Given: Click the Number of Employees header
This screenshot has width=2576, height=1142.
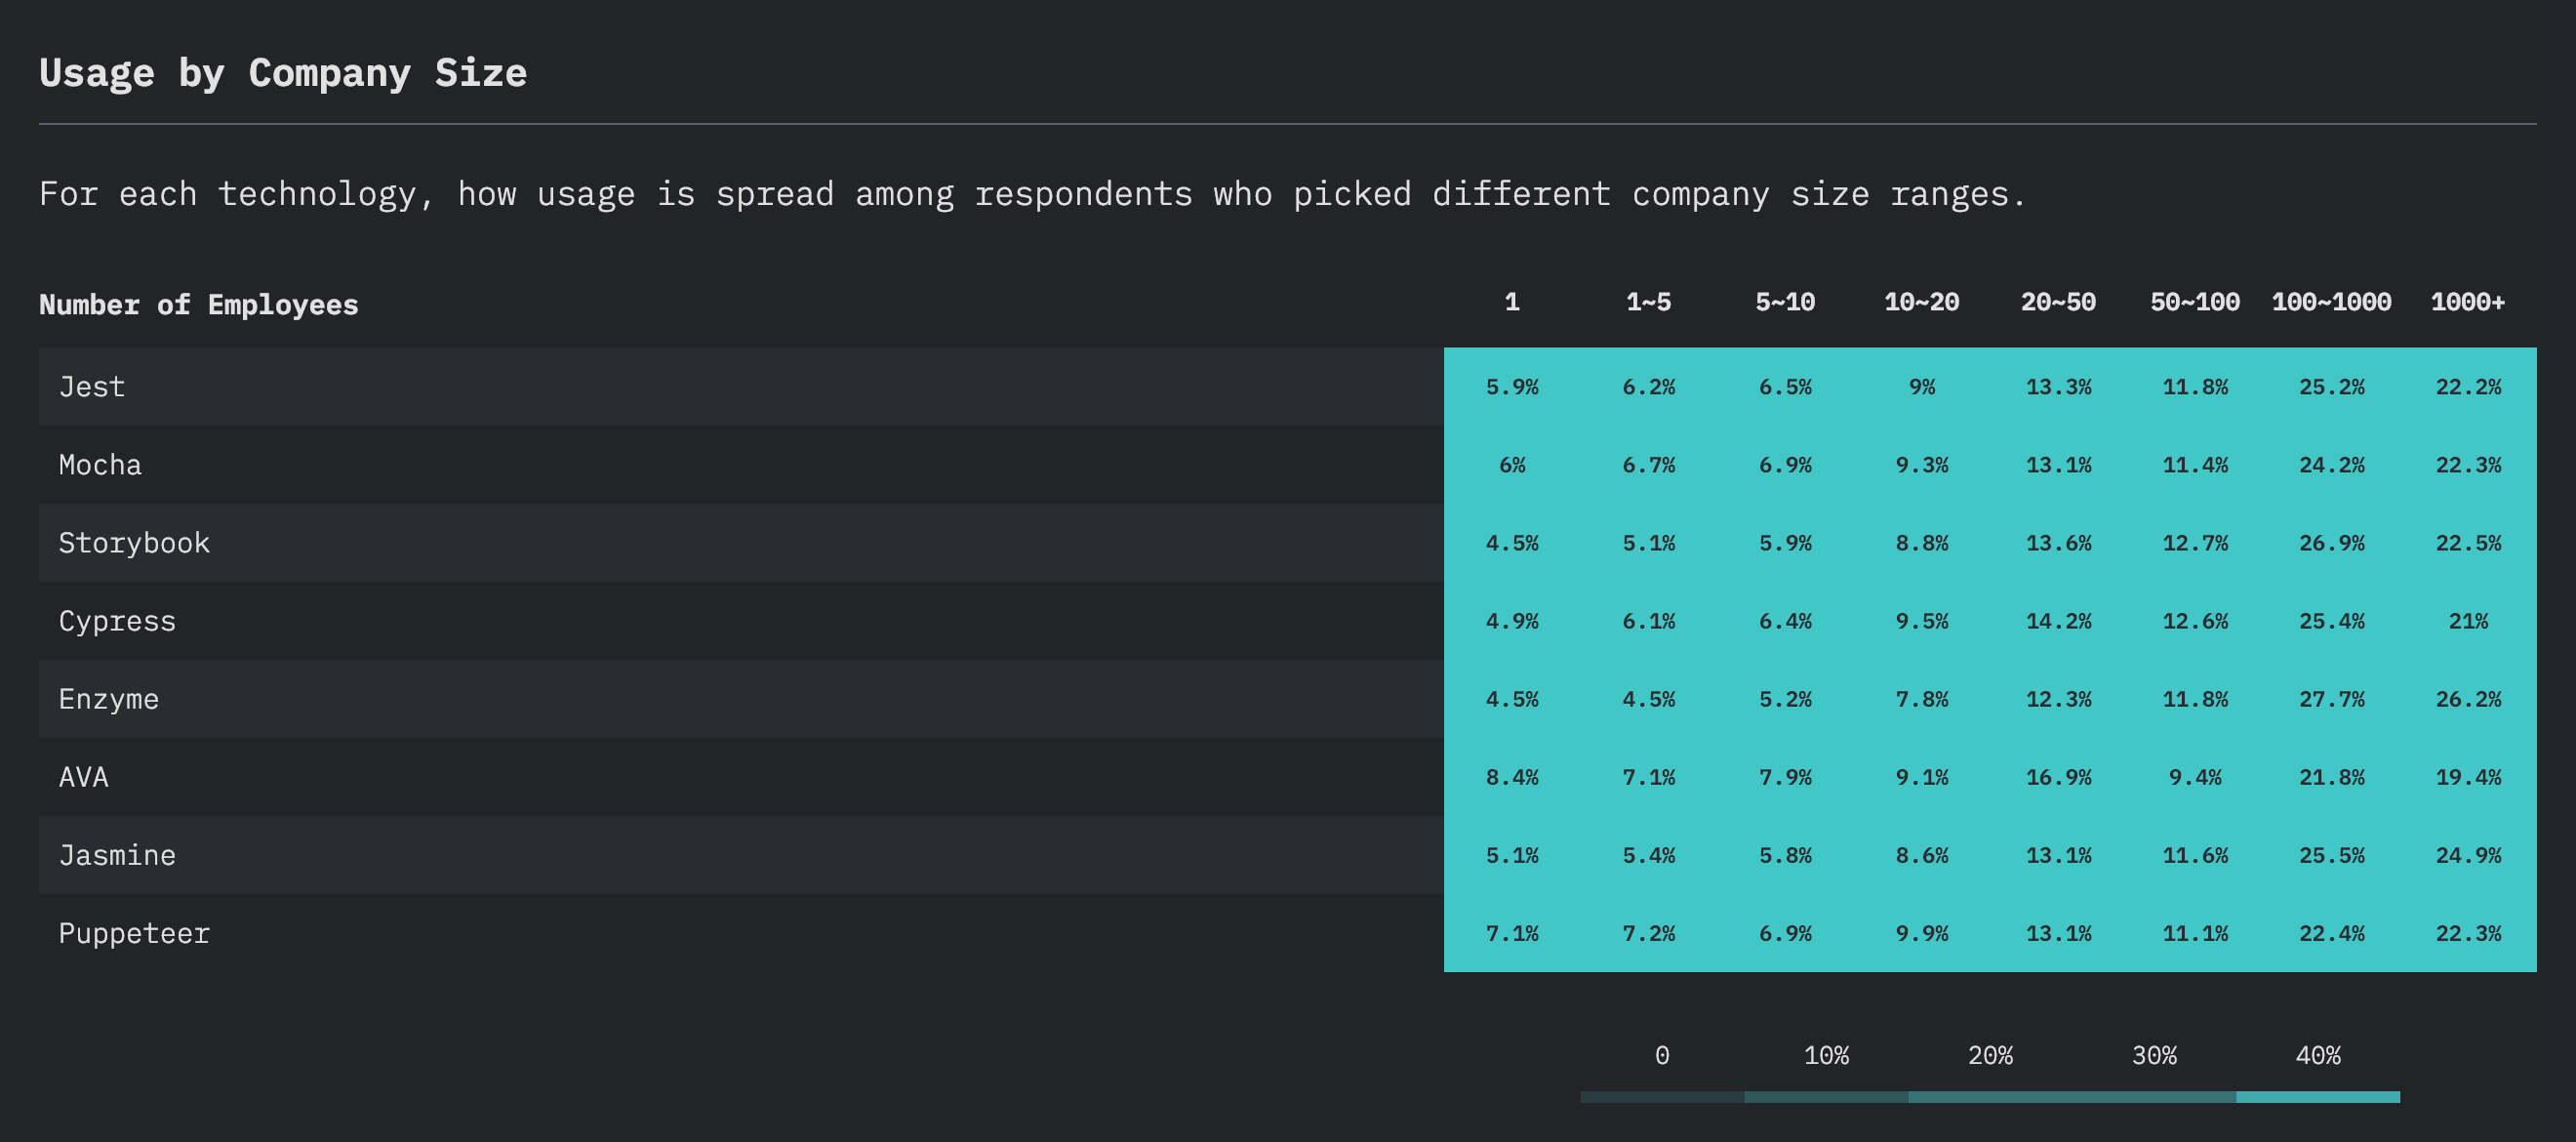Looking at the screenshot, I should pos(198,304).
